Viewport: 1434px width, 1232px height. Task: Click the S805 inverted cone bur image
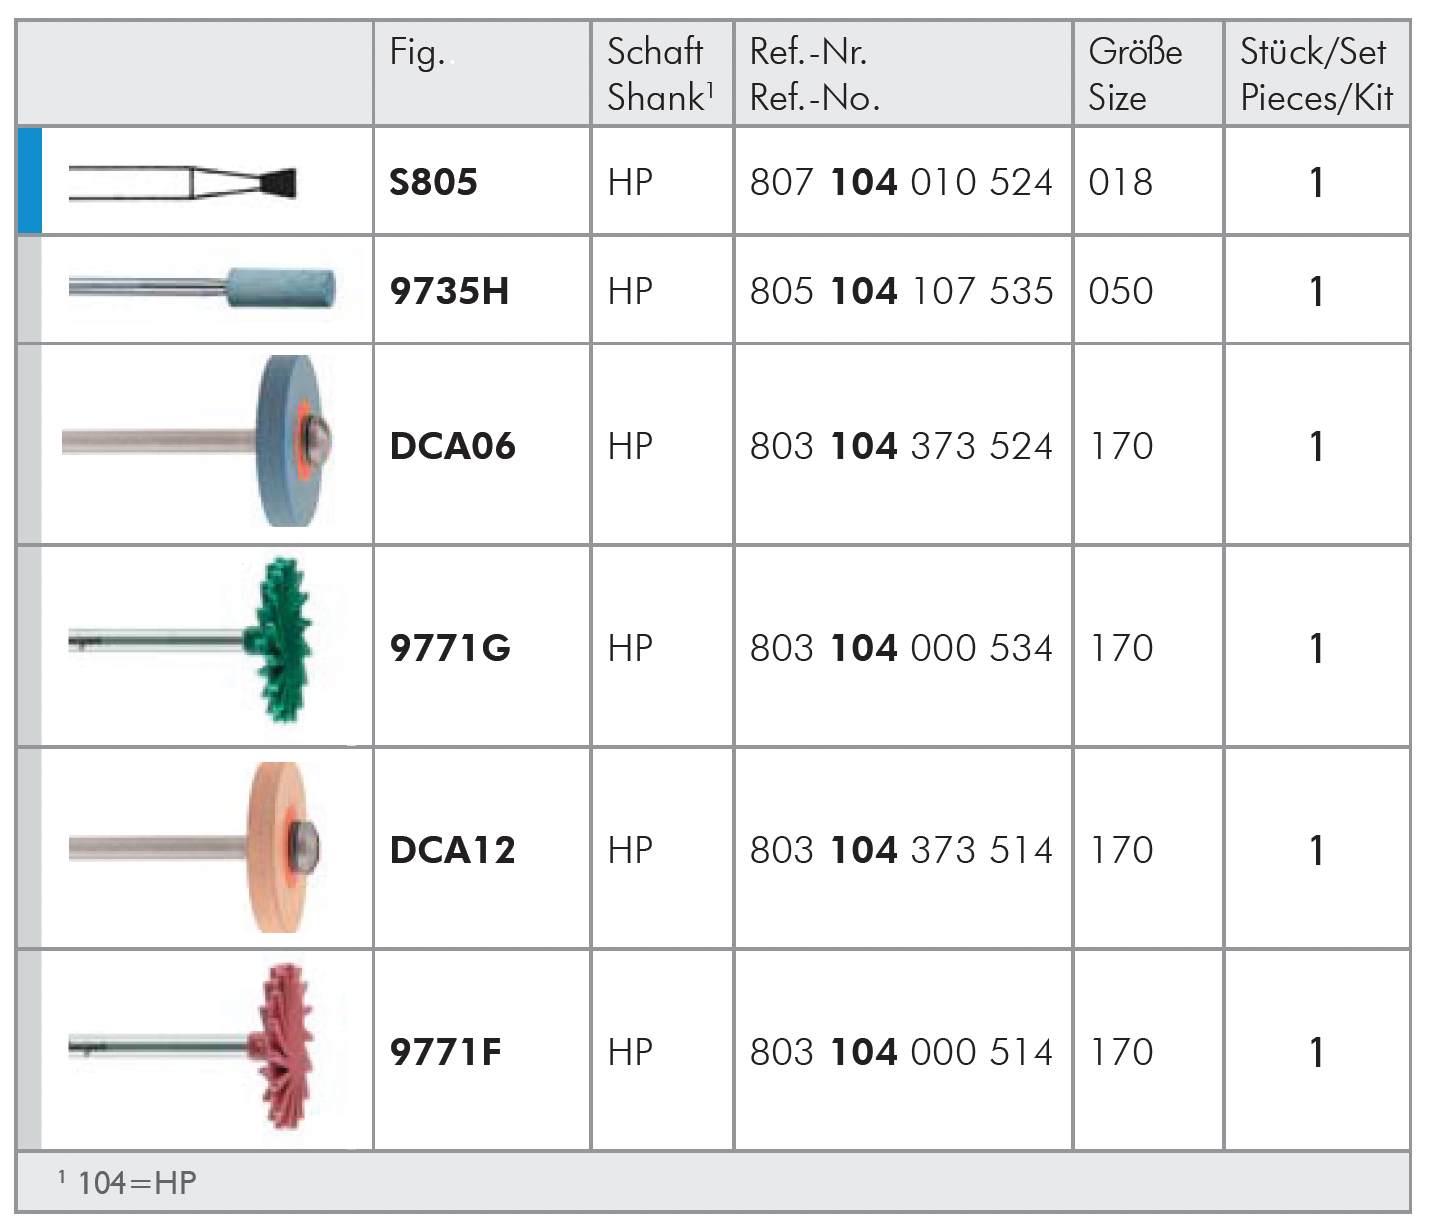[x=185, y=183]
